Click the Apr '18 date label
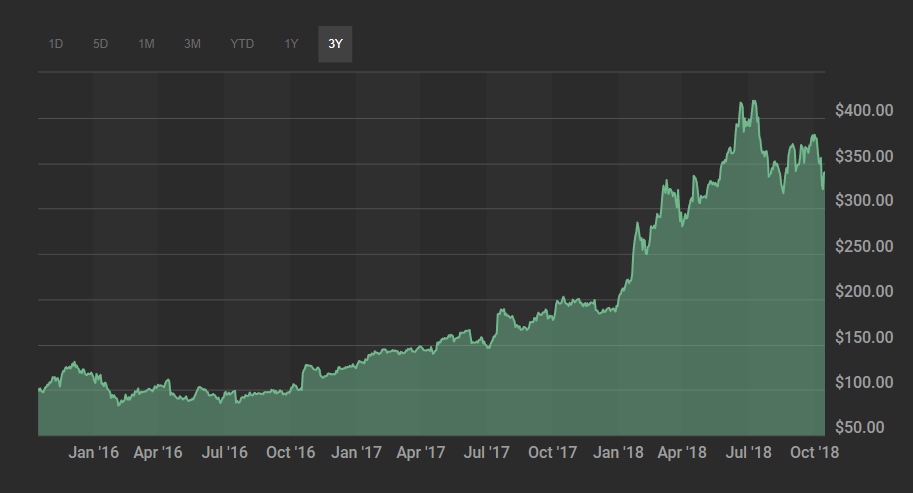The image size is (913, 493). (x=682, y=453)
